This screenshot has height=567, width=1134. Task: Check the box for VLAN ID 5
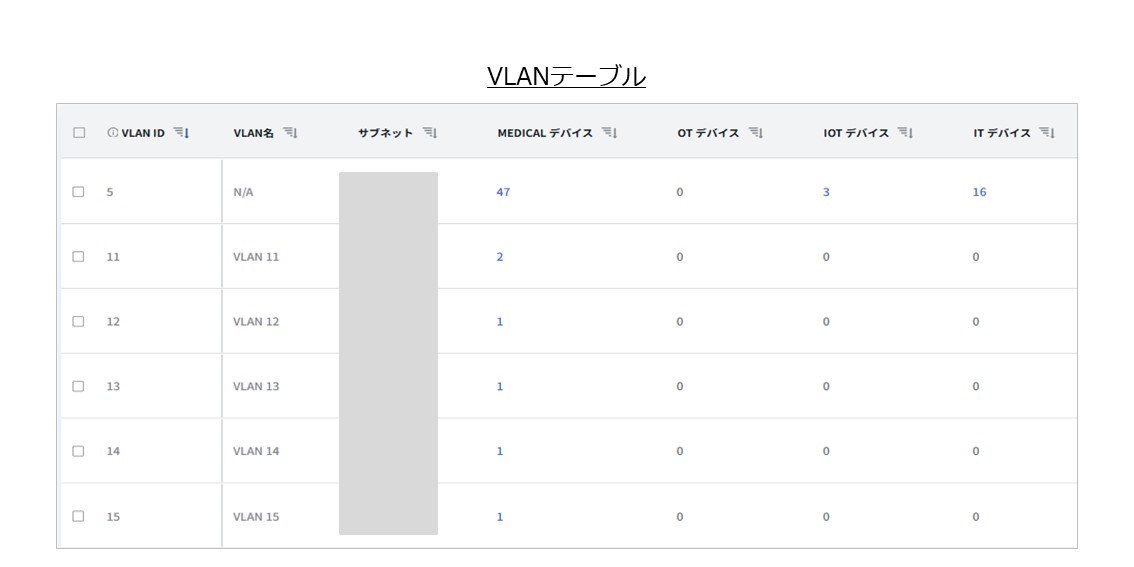coord(79,192)
